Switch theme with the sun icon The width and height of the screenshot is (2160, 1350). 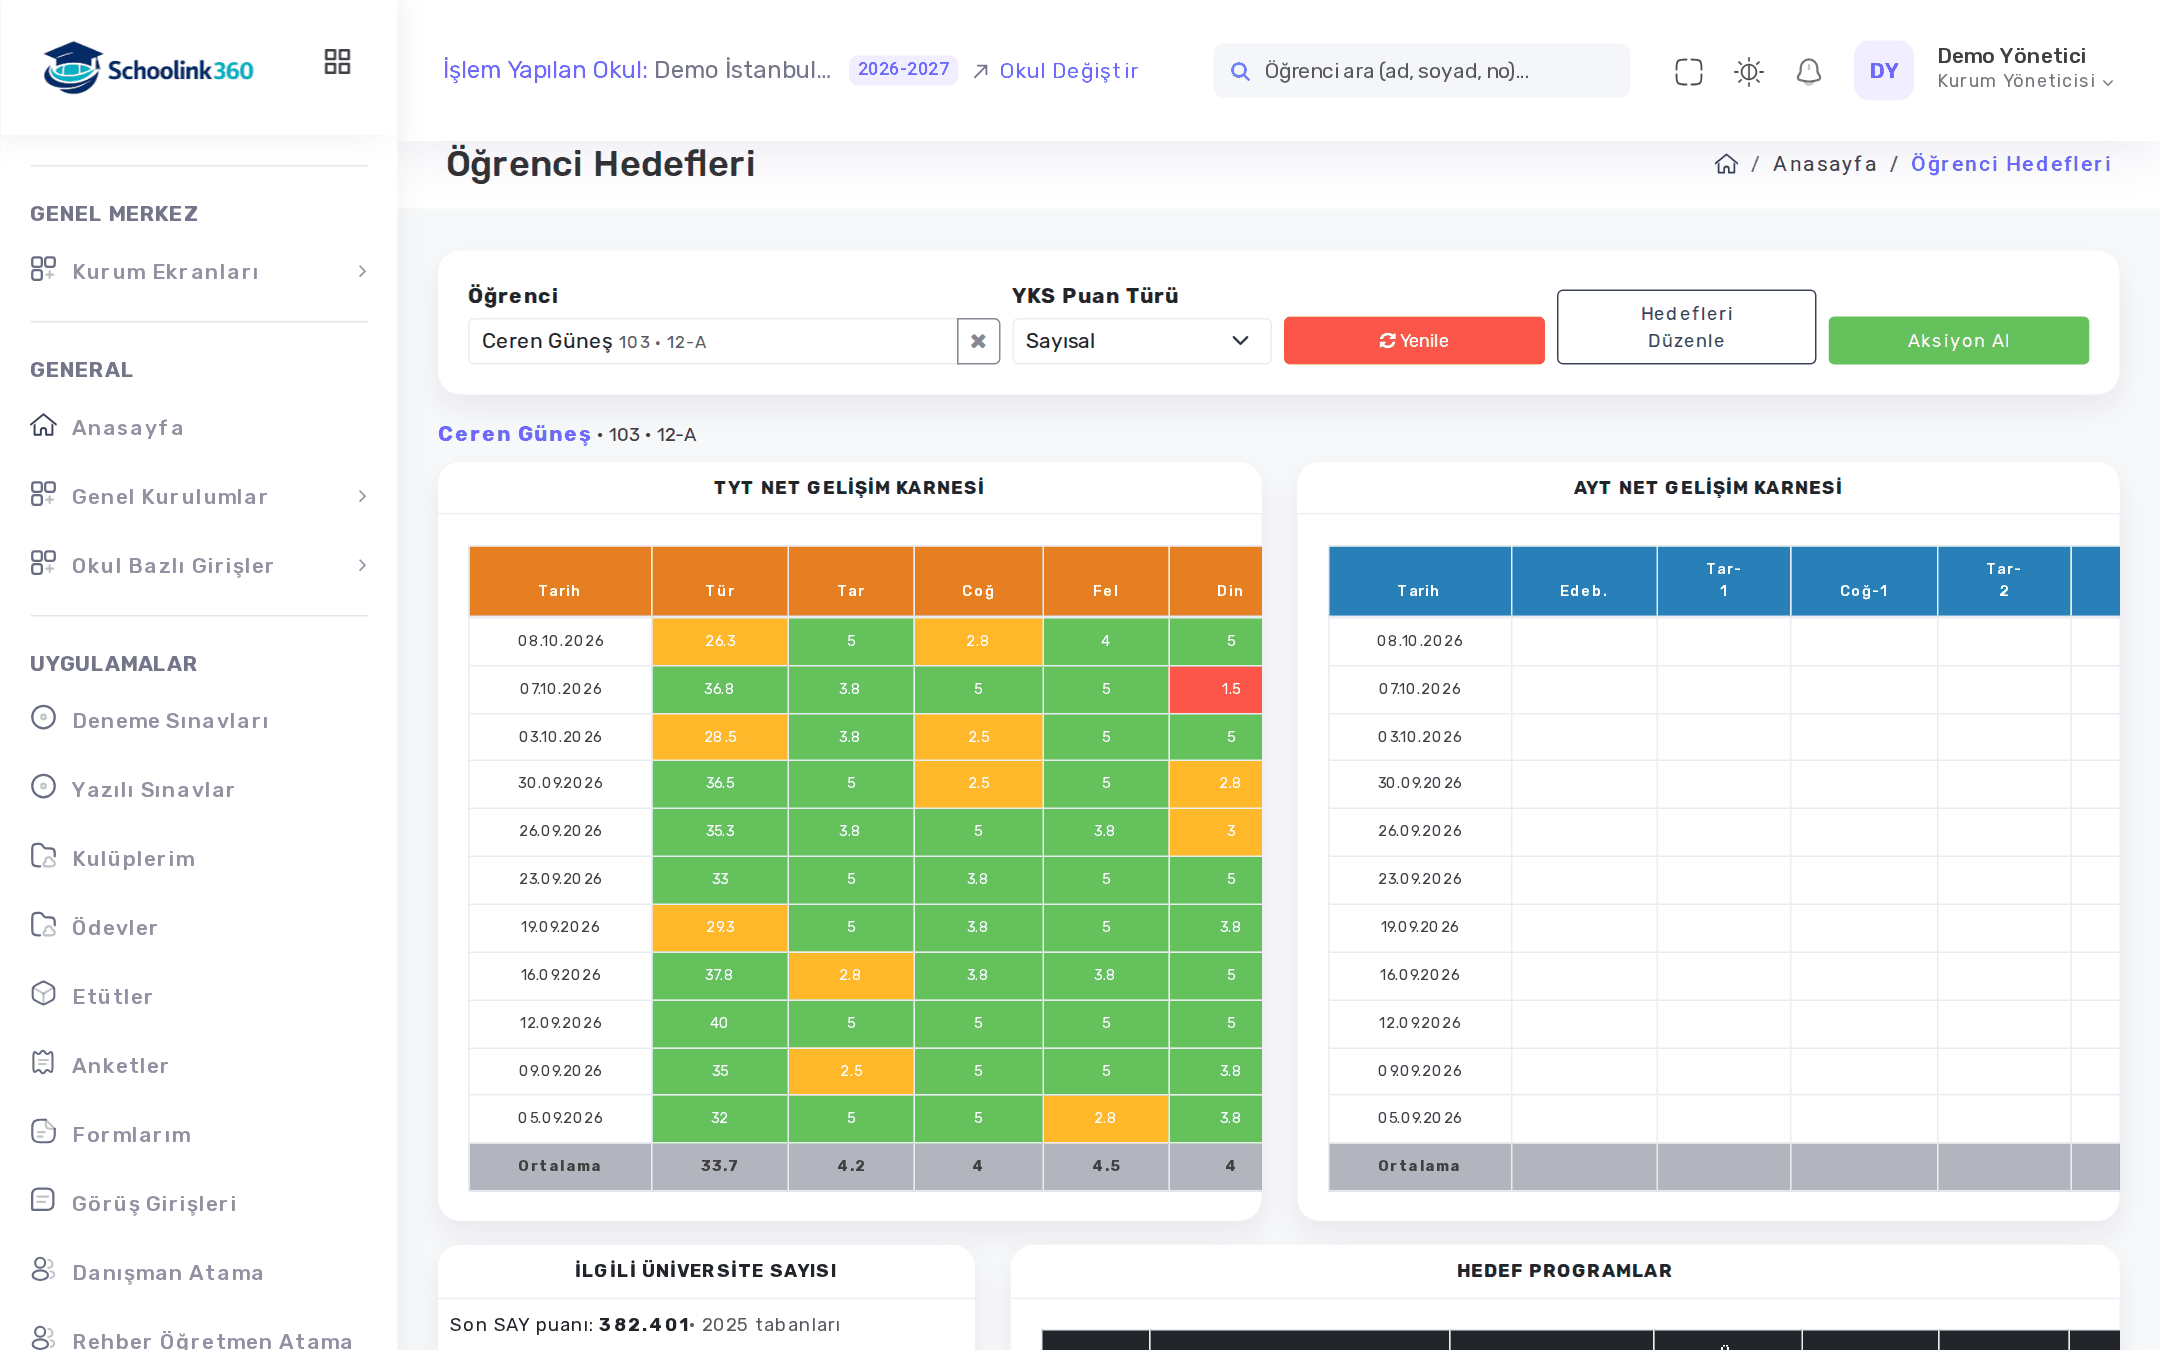point(1748,71)
